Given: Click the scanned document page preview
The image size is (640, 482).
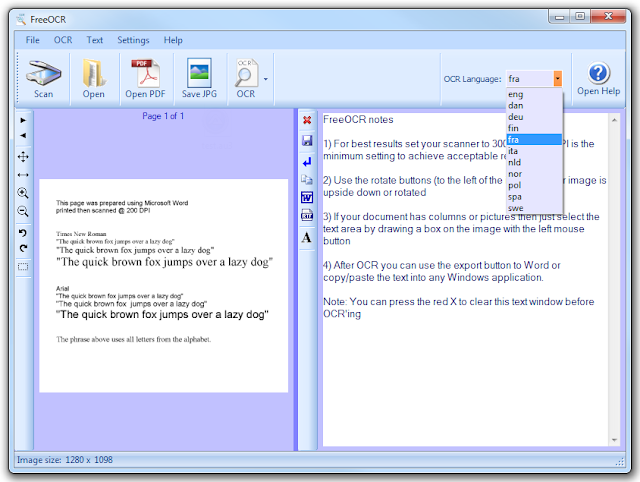Looking at the screenshot, I should (164, 286).
